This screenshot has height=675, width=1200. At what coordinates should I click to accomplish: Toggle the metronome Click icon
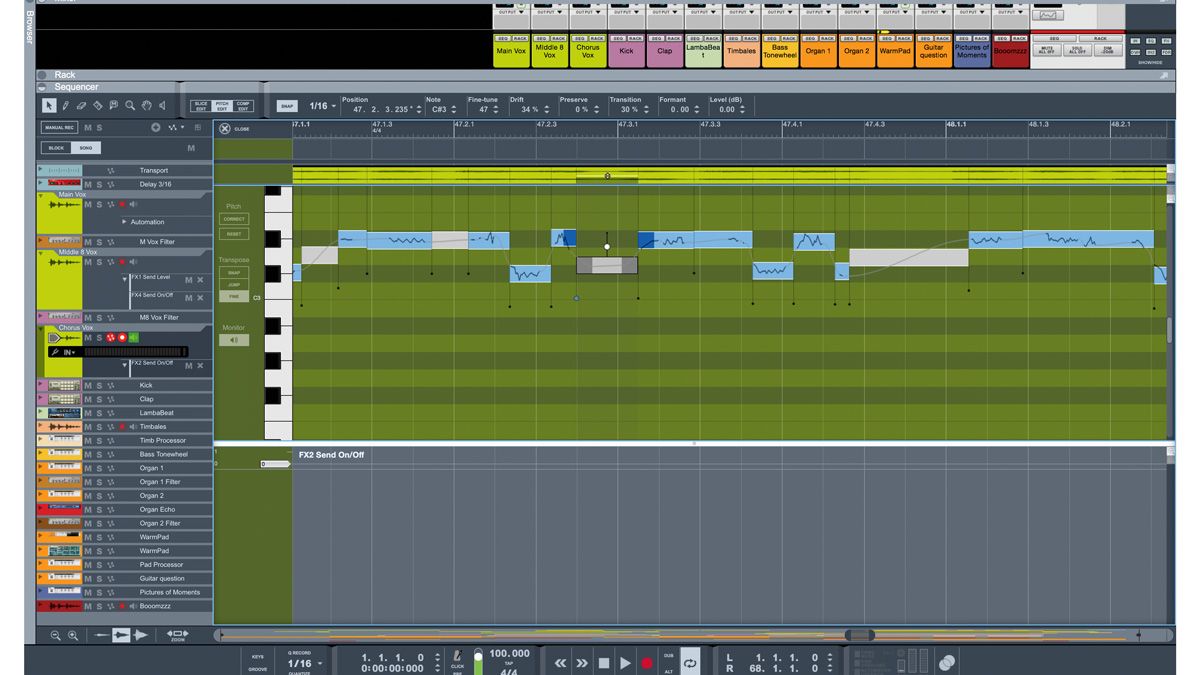click(457, 657)
